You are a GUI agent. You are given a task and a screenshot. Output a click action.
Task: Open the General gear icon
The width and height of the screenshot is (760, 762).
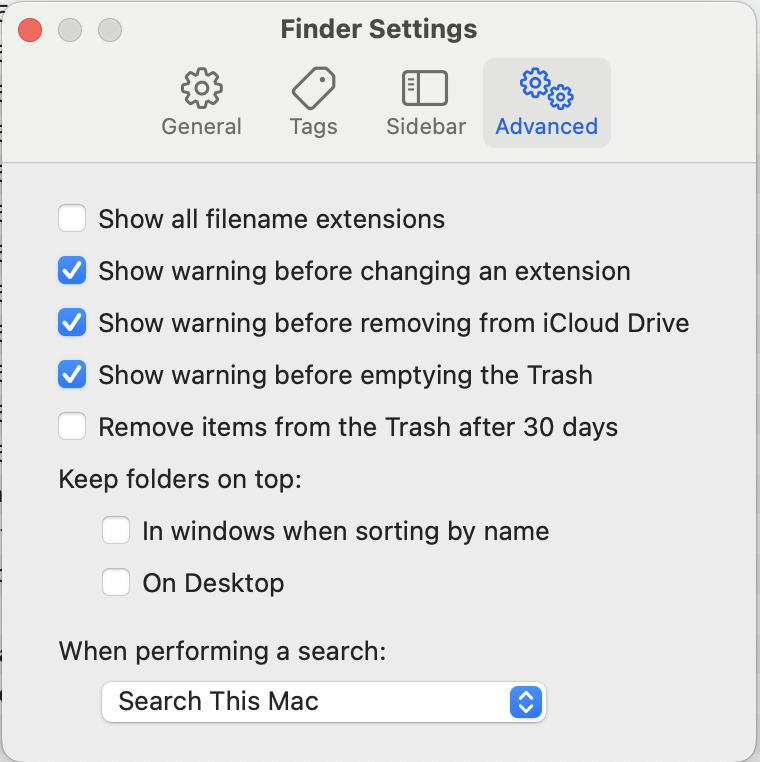point(202,89)
